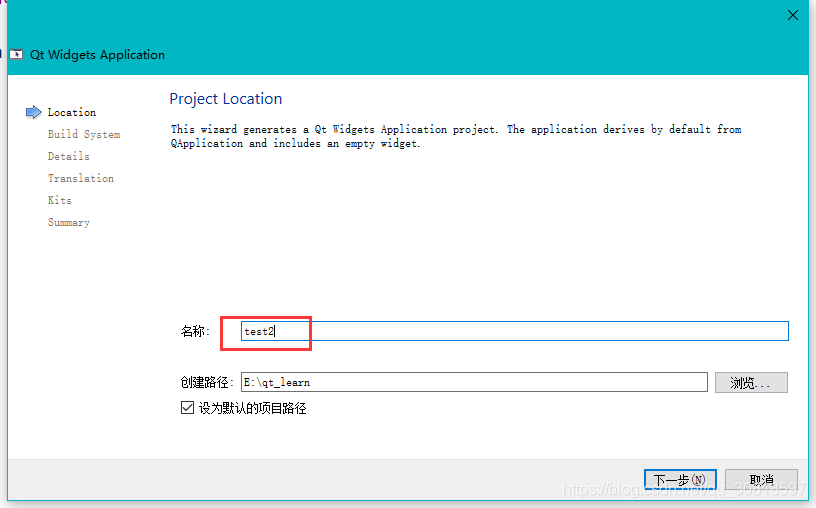Click the Qt Widgets Application title icon
This screenshot has width=816, height=508.
click(16, 55)
